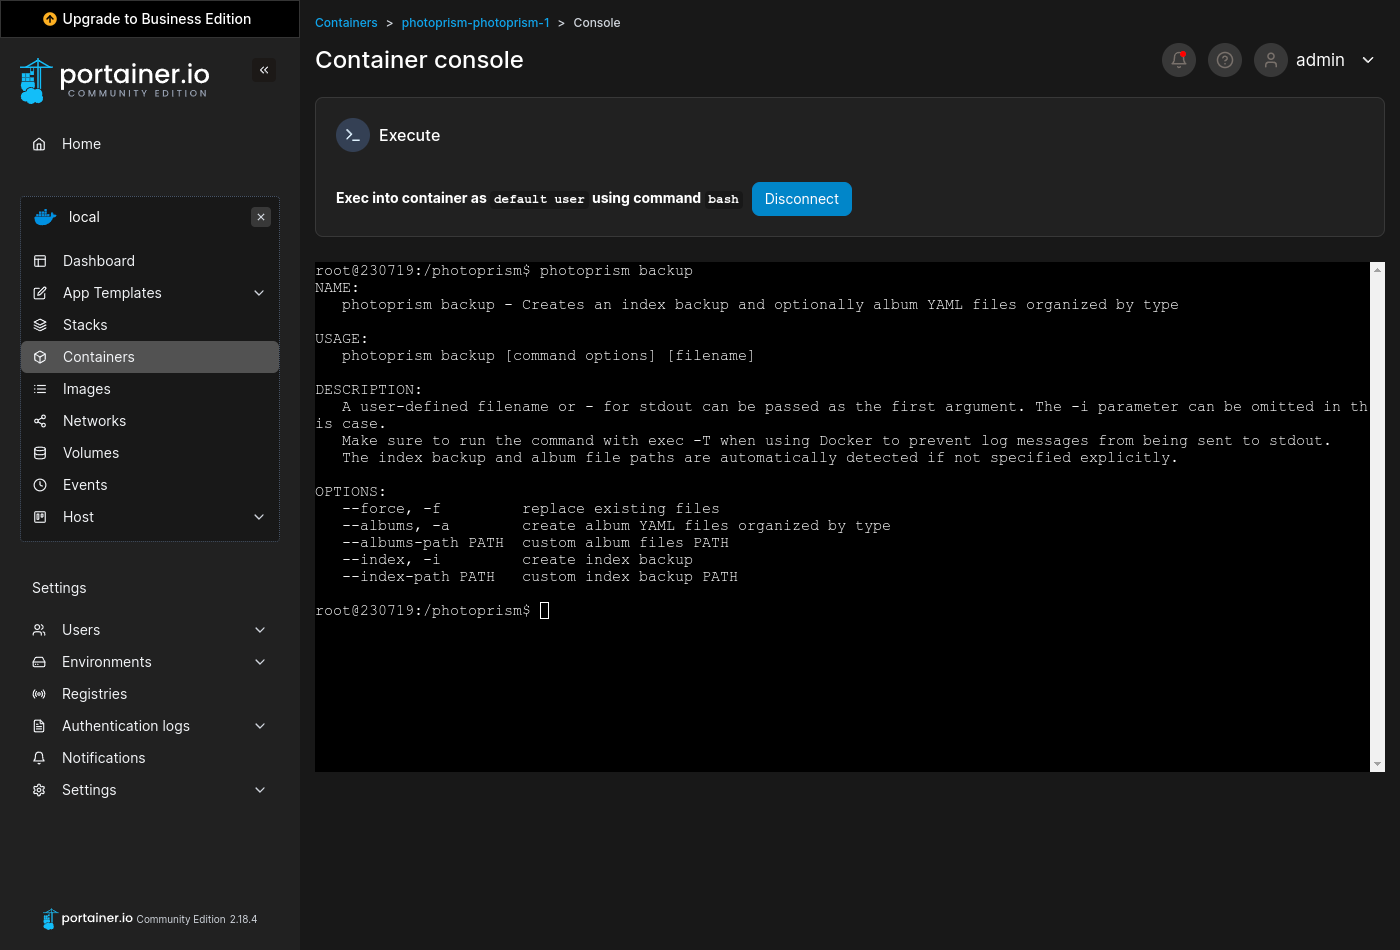
Task: Open the admin account dropdown
Action: [1320, 60]
